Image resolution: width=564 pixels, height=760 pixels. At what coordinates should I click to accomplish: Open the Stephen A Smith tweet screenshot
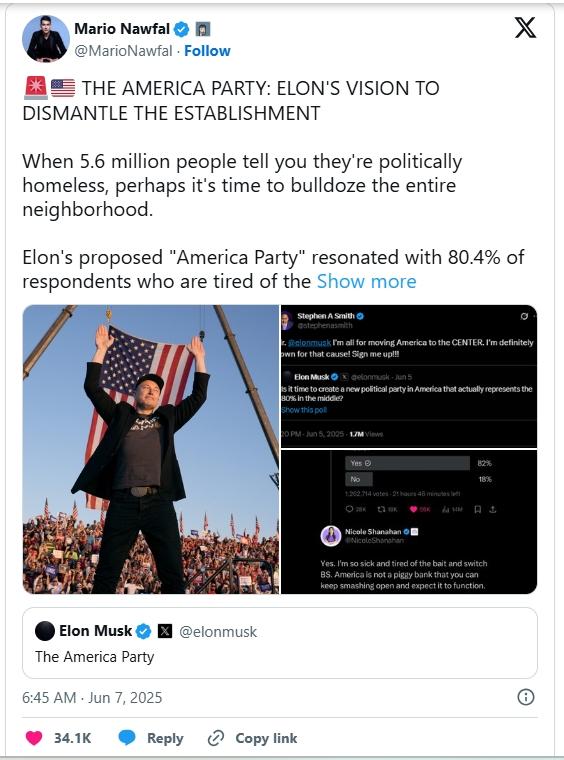point(409,376)
